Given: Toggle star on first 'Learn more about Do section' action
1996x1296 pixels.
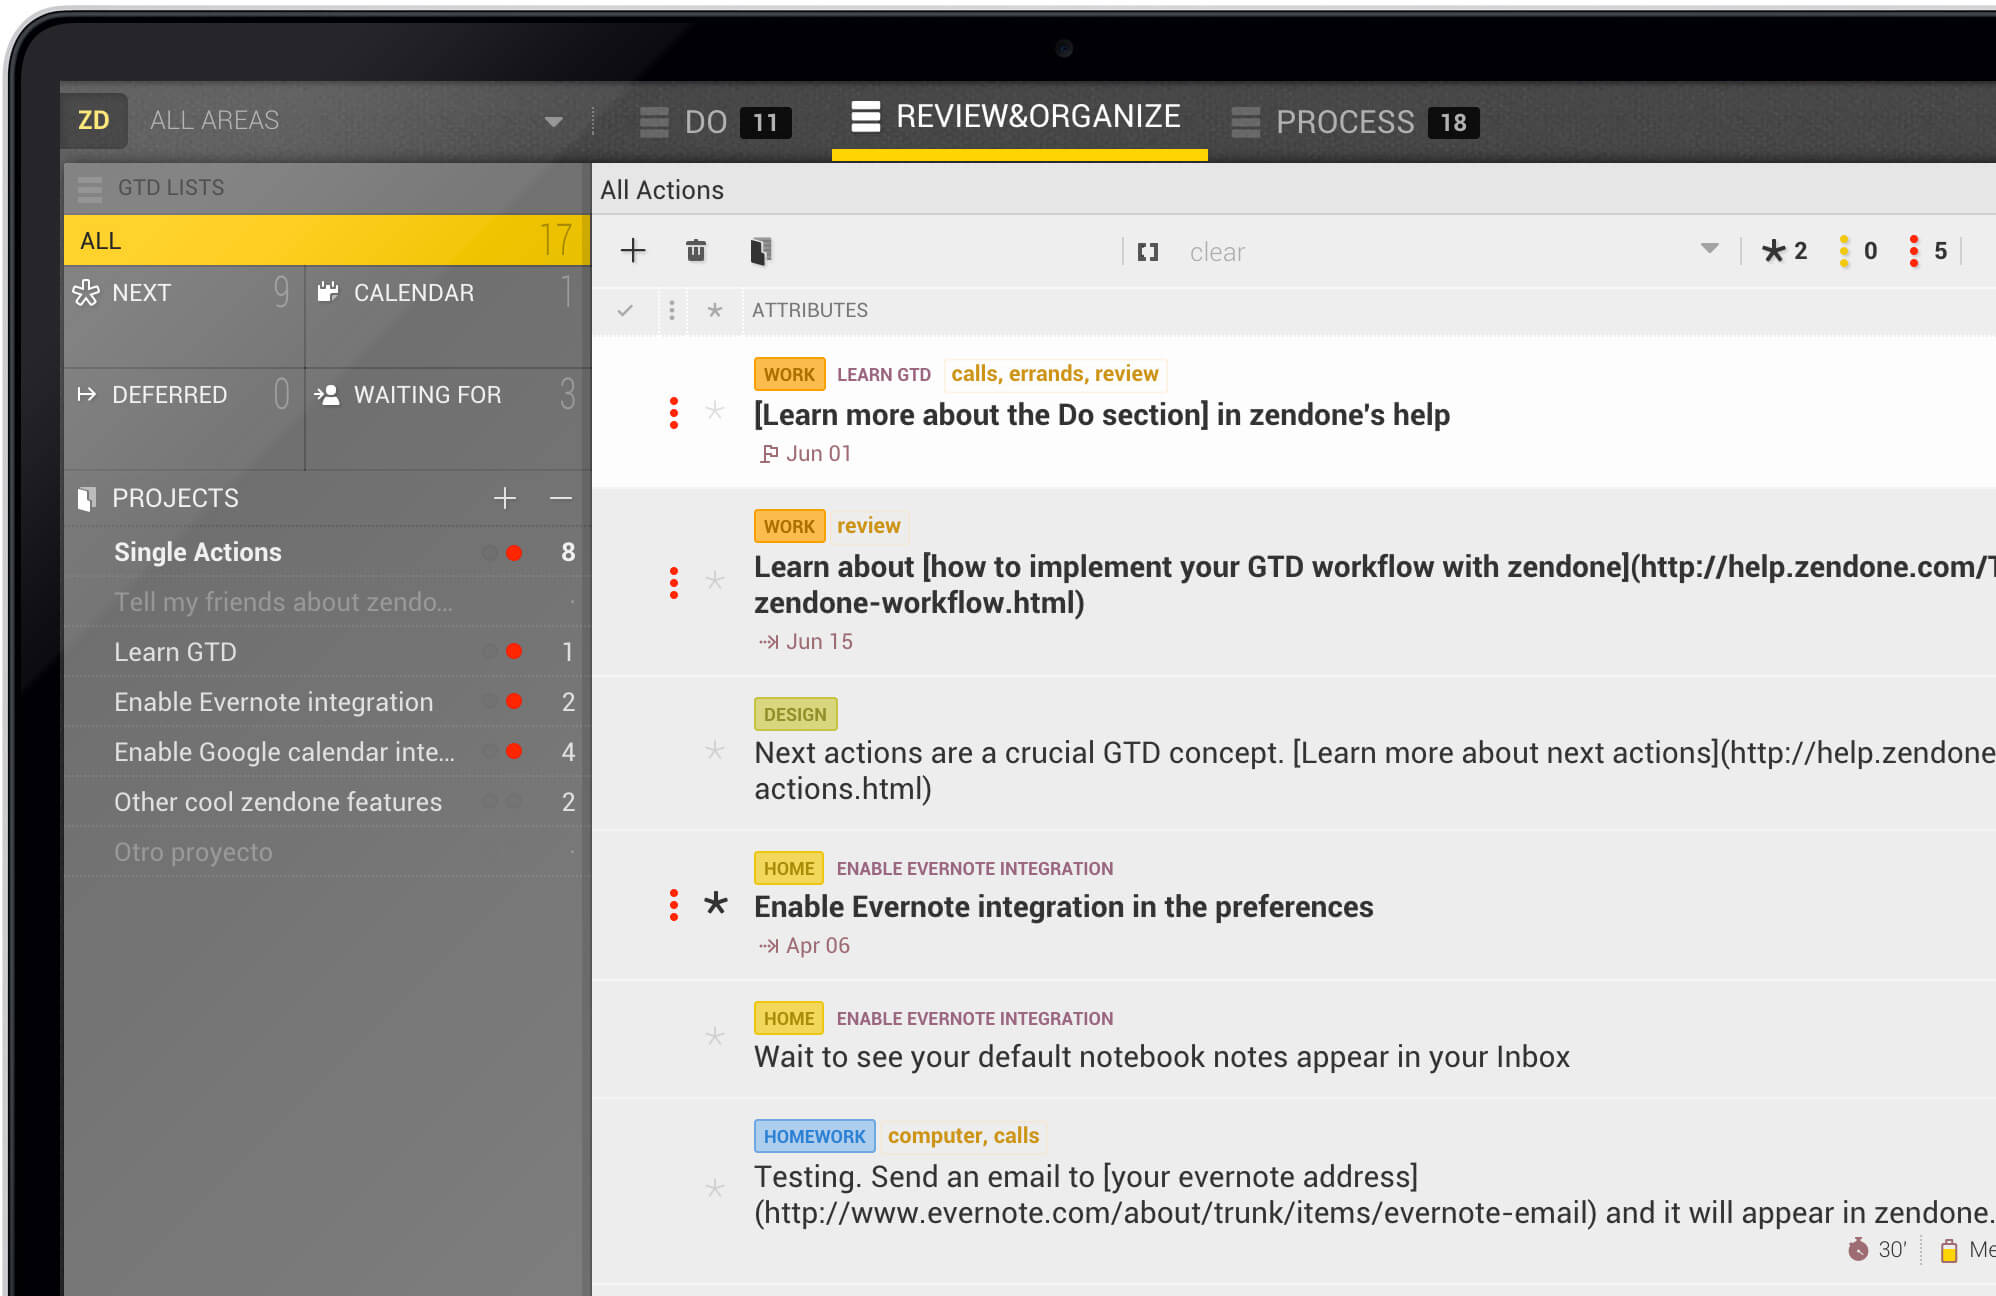Looking at the screenshot, I should click(713, 415).
